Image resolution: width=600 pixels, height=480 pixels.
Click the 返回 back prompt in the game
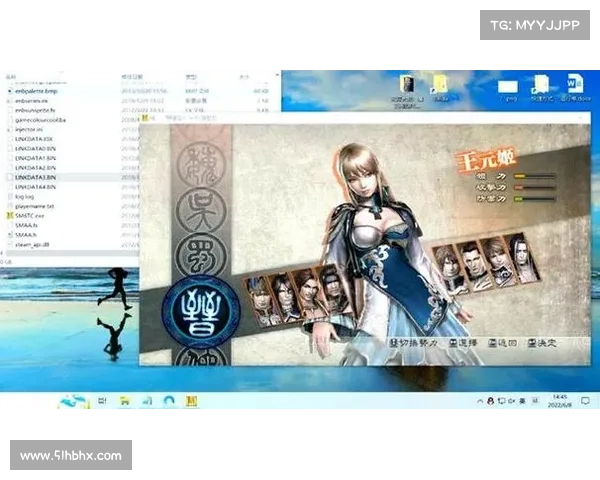tap(503, 343)
